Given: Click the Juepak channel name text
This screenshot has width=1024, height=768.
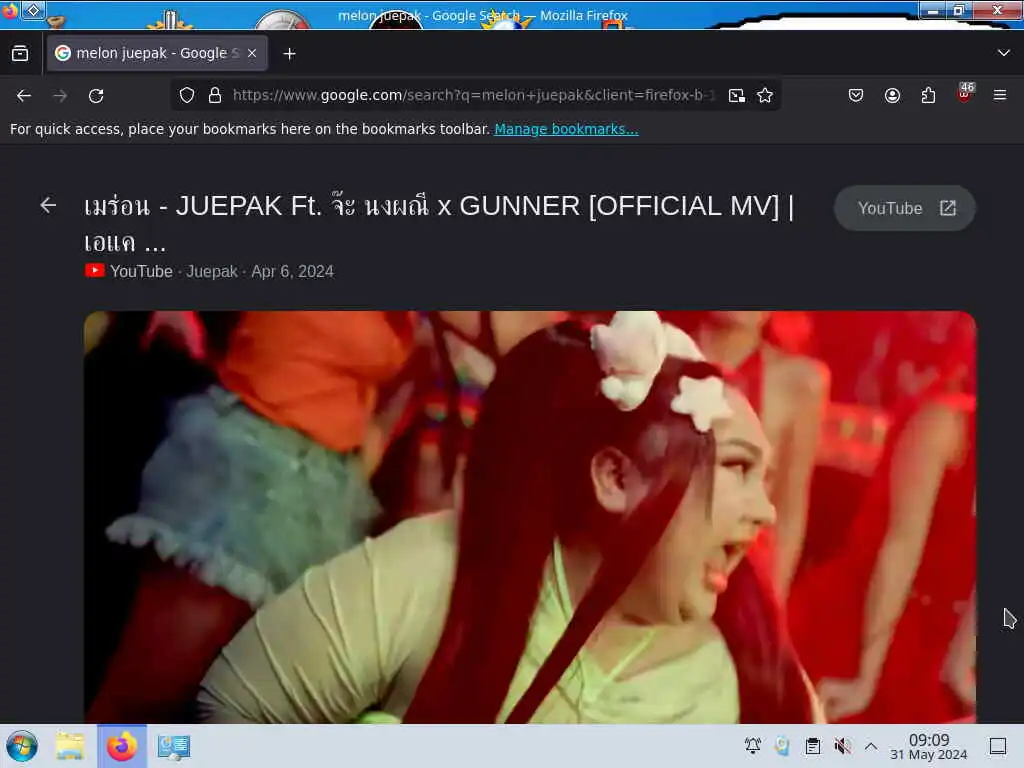Looking at the screenshot, I should [212, 272].
